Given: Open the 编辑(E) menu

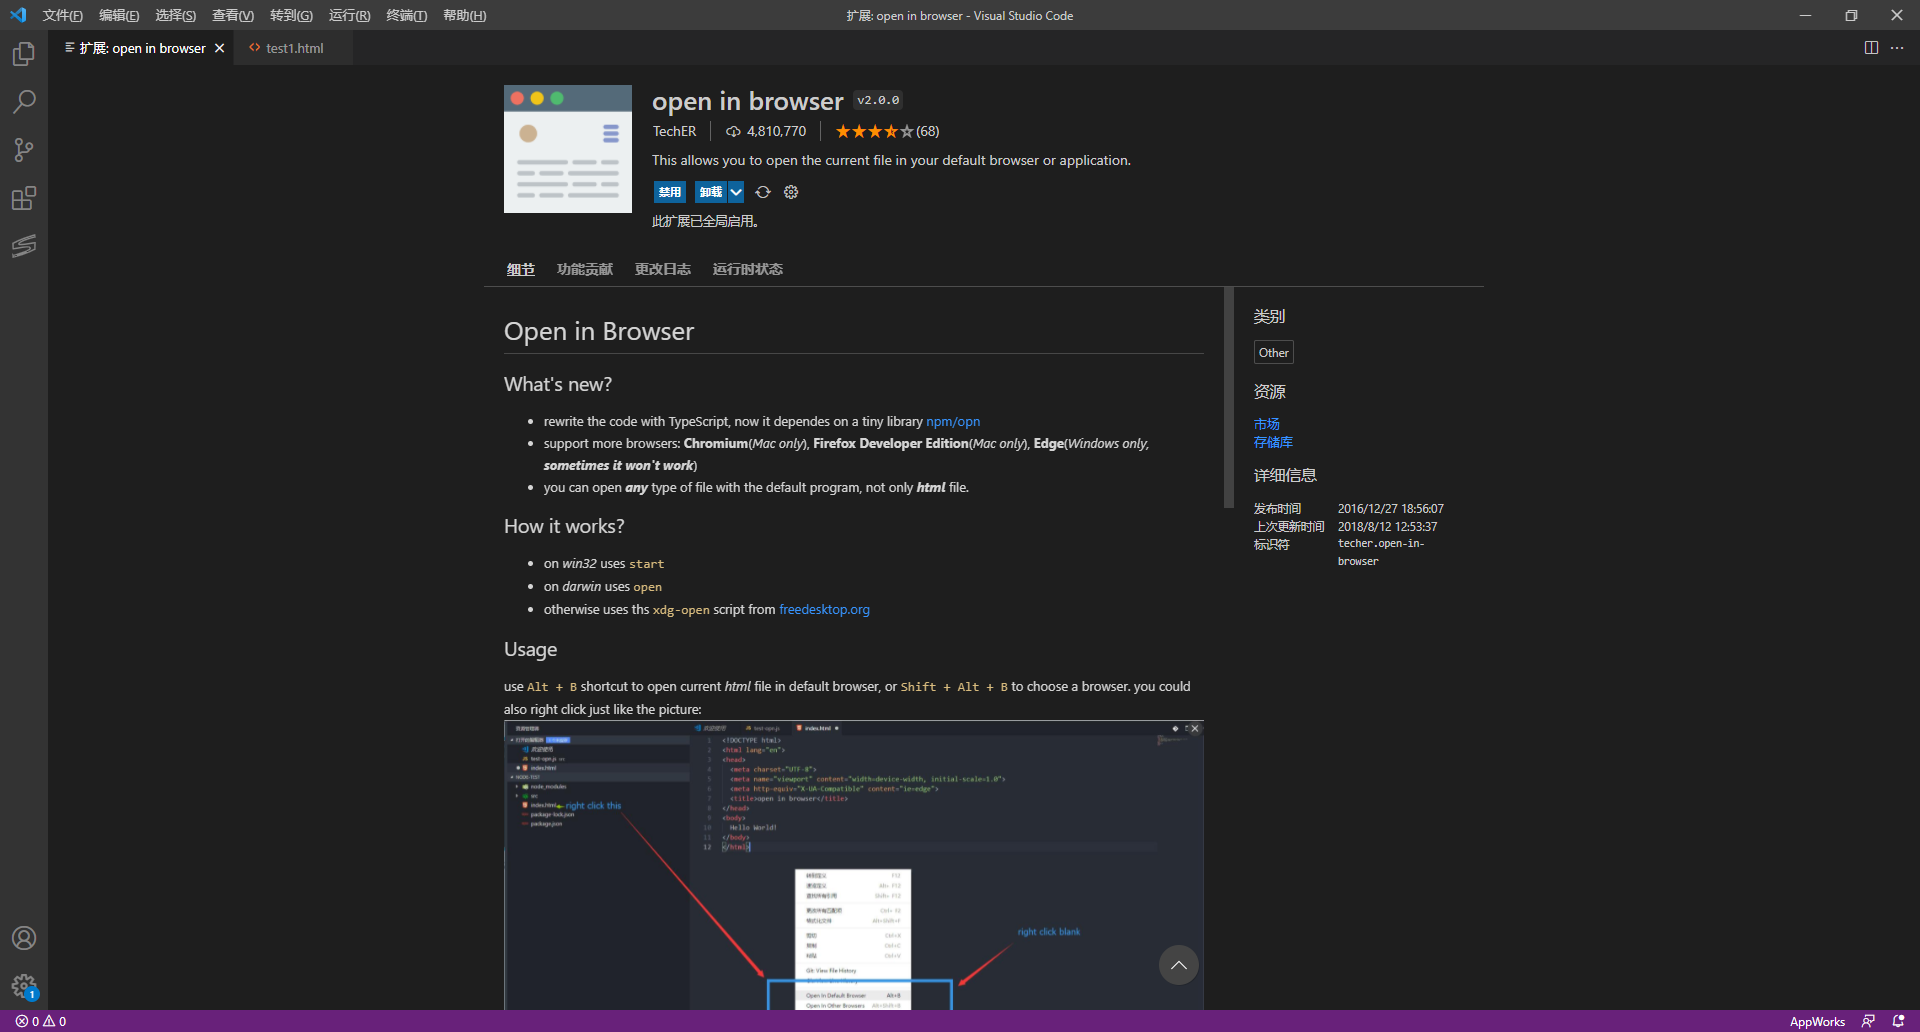Looking at the screenshot, I should [119, 15].
